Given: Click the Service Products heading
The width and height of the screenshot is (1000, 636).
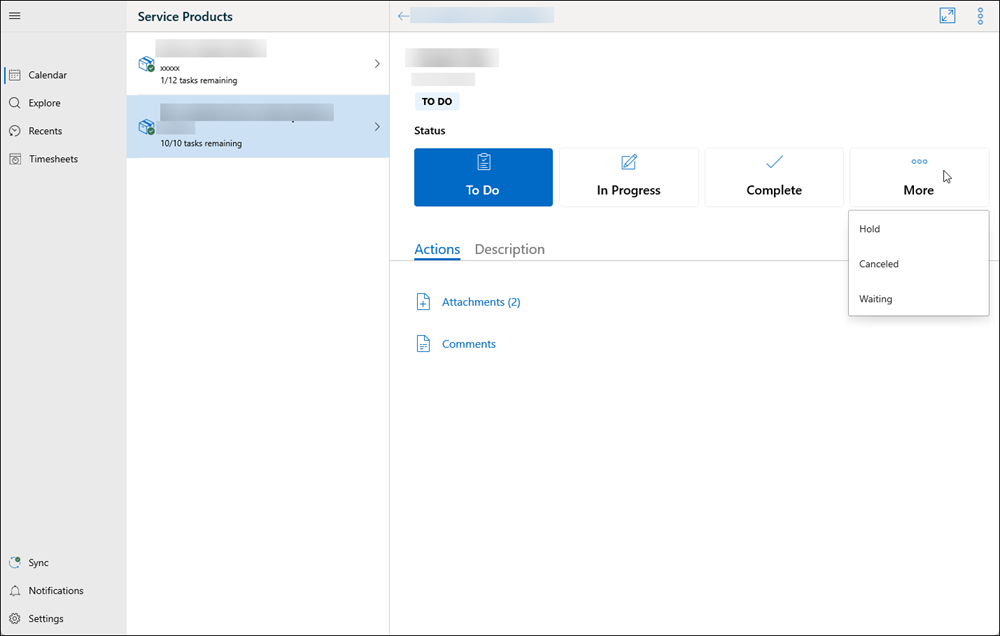Looking at the screenshot, I should pyautogui.click(x=185, y=17).
